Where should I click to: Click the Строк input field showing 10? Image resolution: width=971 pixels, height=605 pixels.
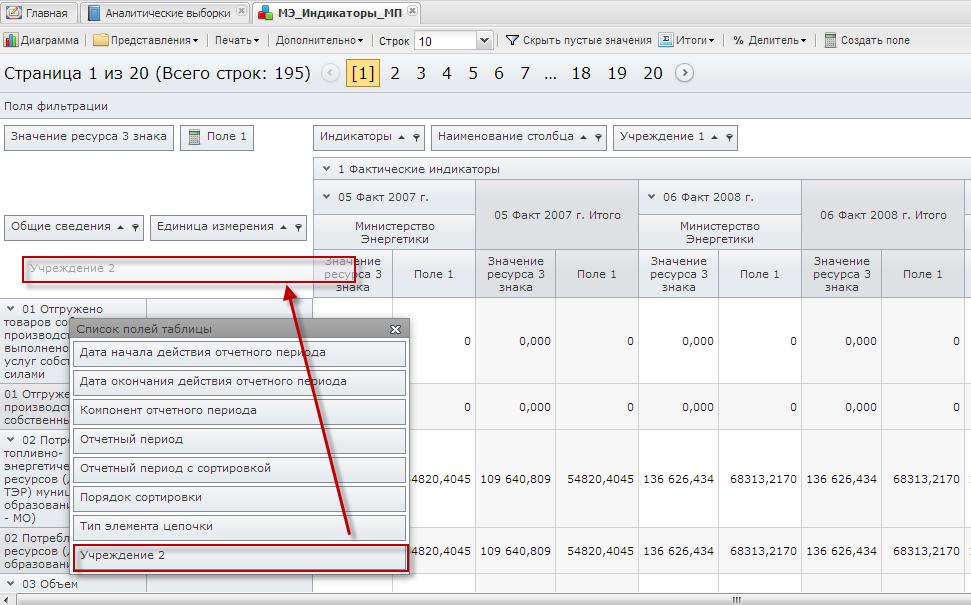446,41
